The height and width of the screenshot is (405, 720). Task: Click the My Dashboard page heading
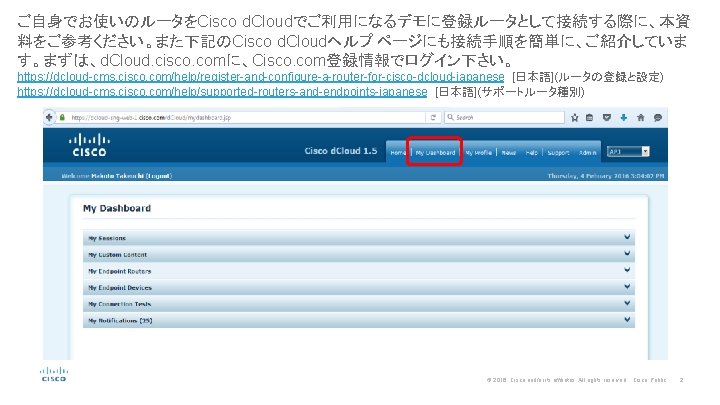click(117, 208)
